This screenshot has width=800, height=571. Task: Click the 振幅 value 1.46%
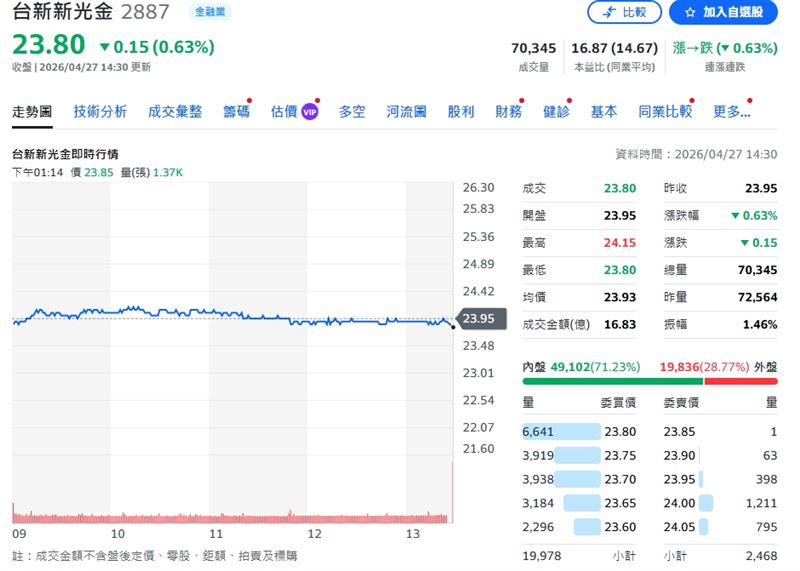coord(760,325)
